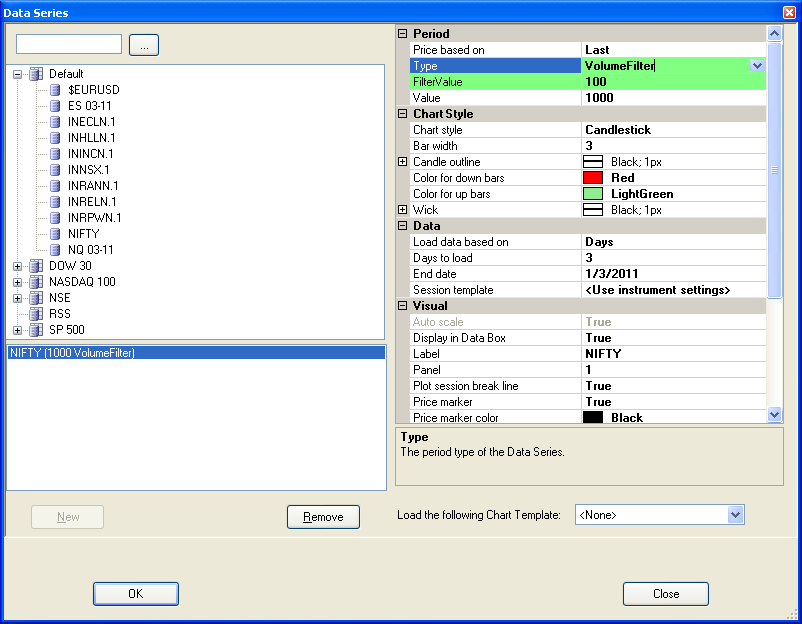Screen dimensions: 802x624
Task: Open the Type dropdown arrow for VolumeFilter
Action: click(x=758, y=65)
